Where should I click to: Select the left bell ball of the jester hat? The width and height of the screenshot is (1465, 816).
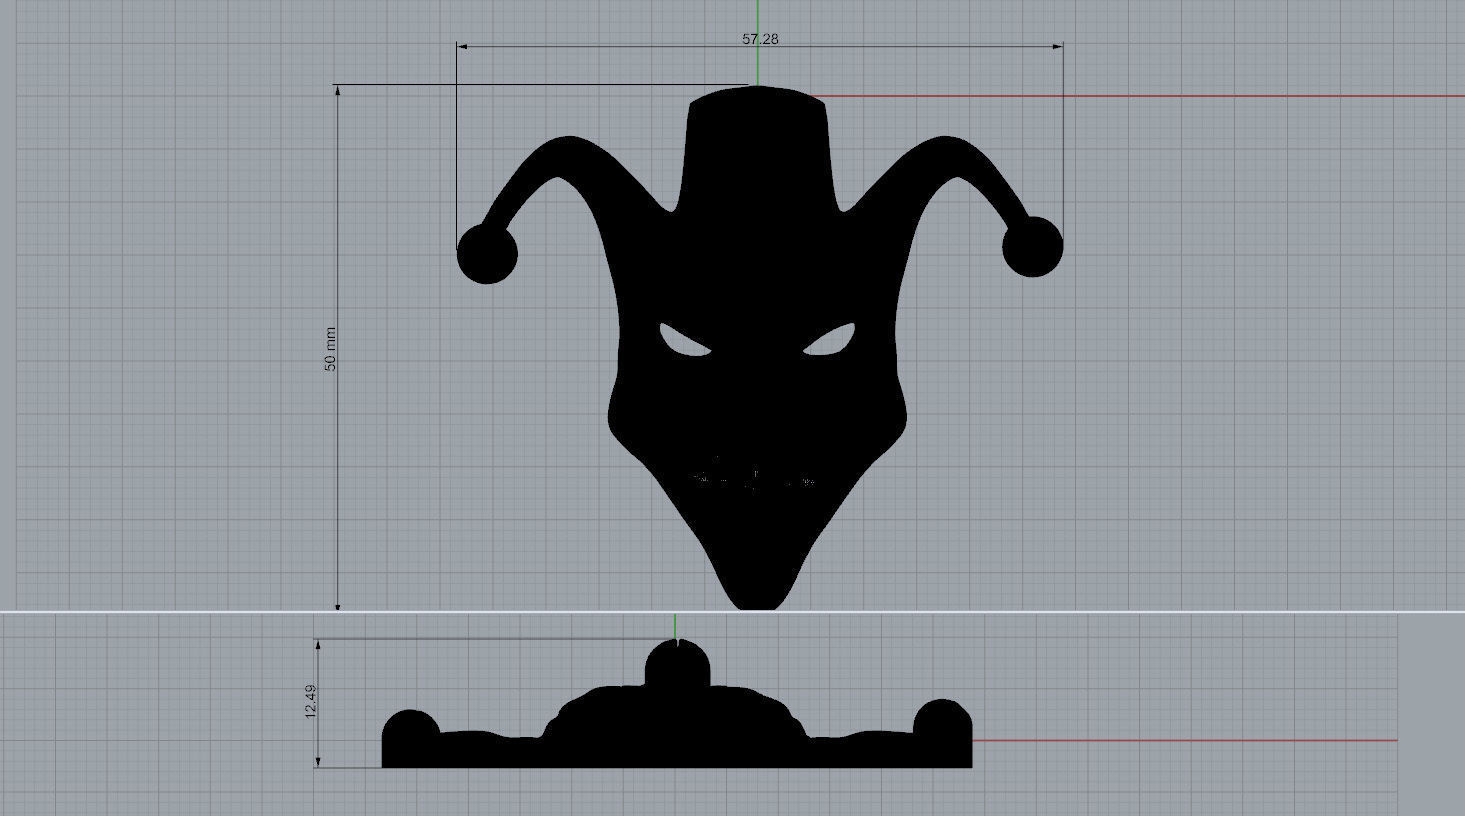(487, 253)
